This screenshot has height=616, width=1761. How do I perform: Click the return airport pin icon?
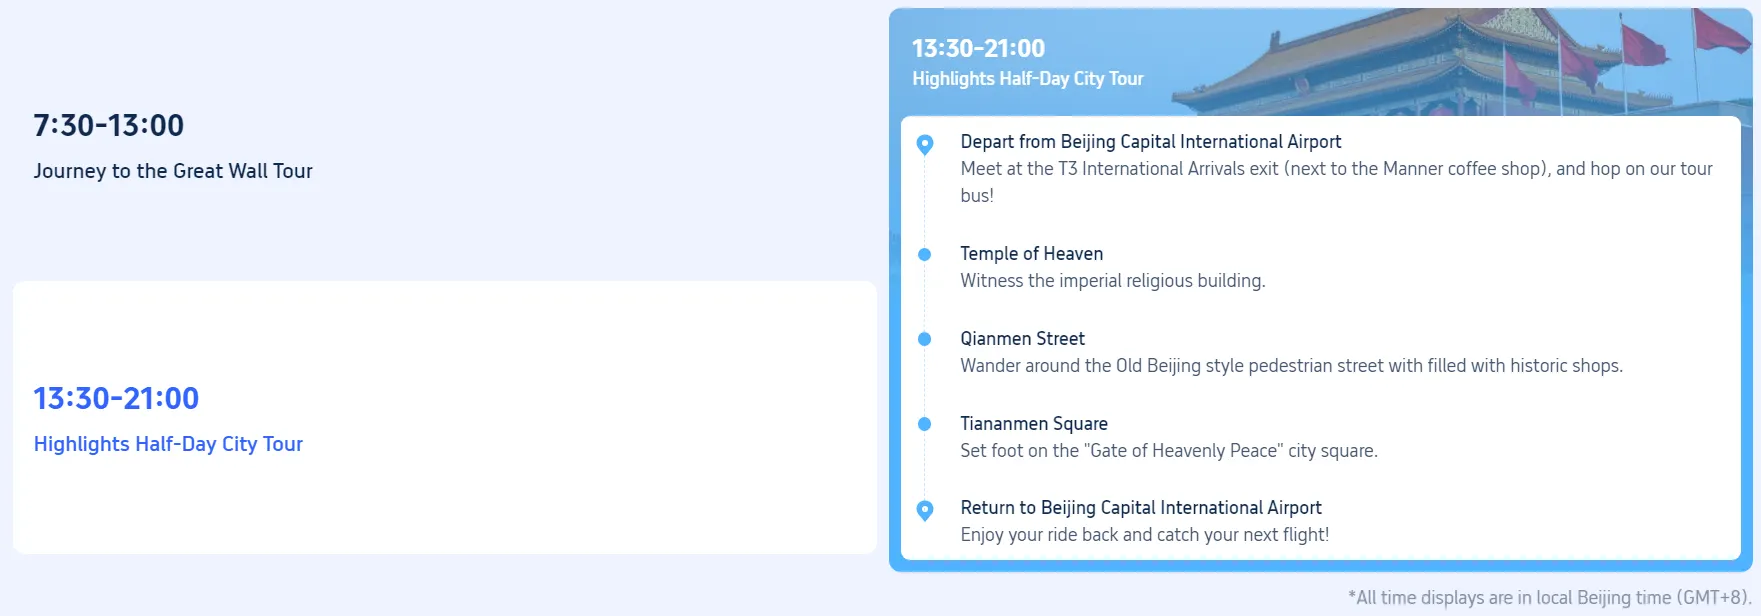924,509
